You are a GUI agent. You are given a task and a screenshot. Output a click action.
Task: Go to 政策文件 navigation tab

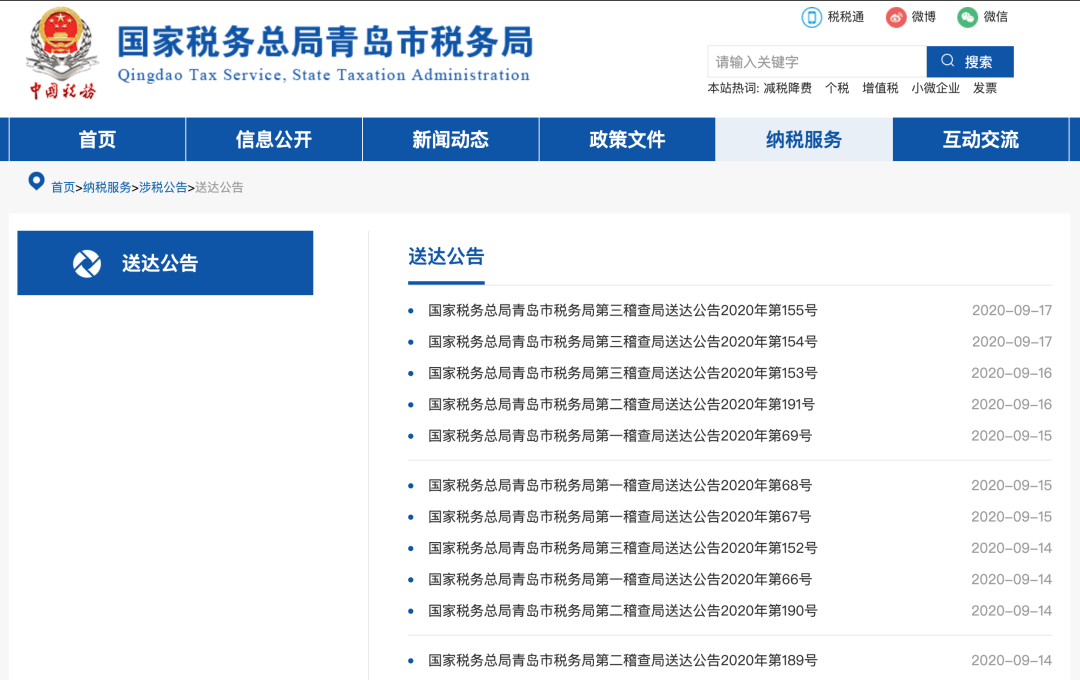click(x=627, y=140)
